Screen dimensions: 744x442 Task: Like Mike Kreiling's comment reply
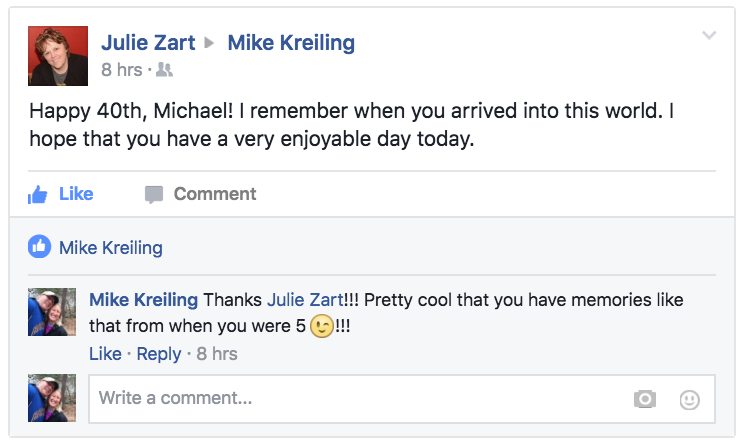coord(105,354)
